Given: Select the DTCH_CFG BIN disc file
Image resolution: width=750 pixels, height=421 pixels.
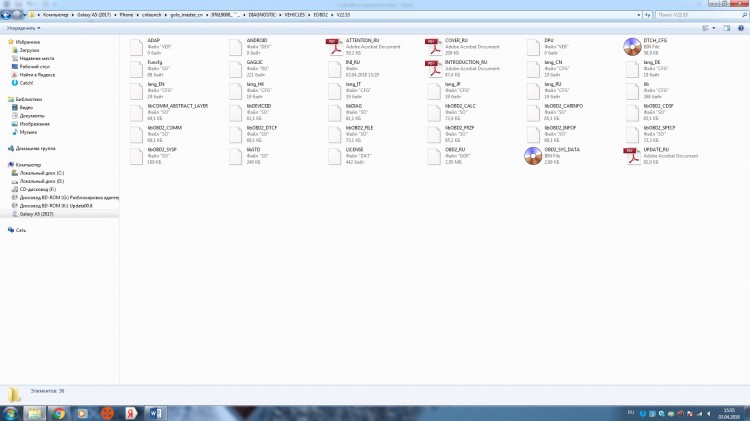Looking at the screenshot, I should (x=632, y=44).
